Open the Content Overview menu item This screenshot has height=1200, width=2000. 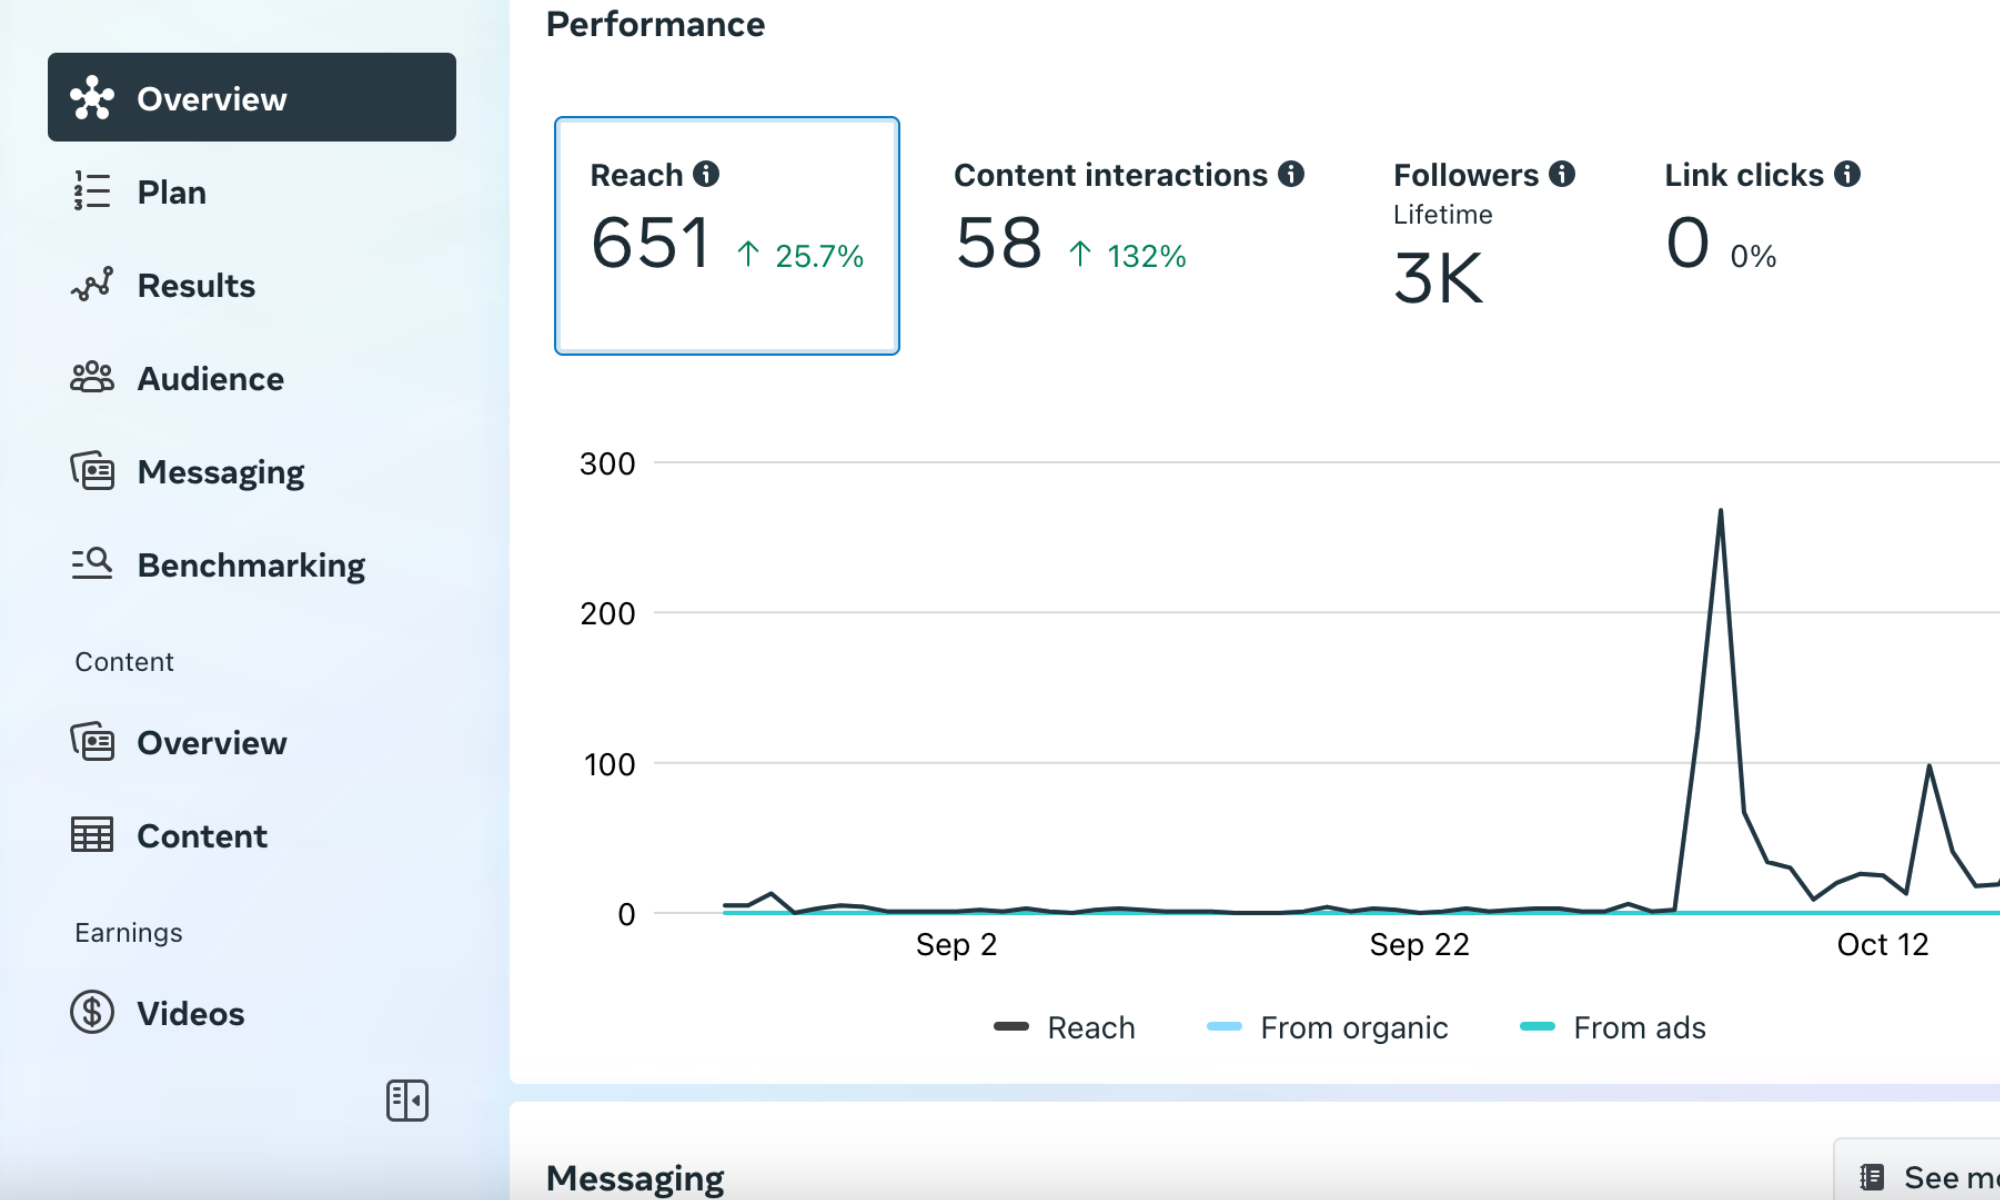211,743
